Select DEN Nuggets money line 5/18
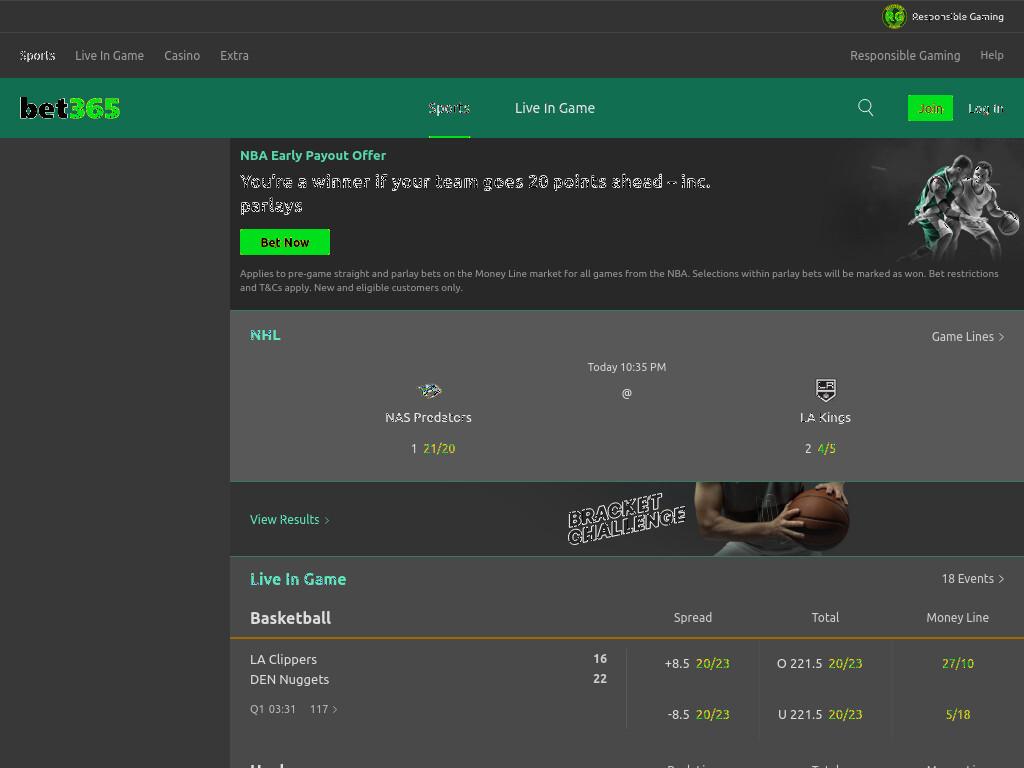1024x768 pixels. 958,714
